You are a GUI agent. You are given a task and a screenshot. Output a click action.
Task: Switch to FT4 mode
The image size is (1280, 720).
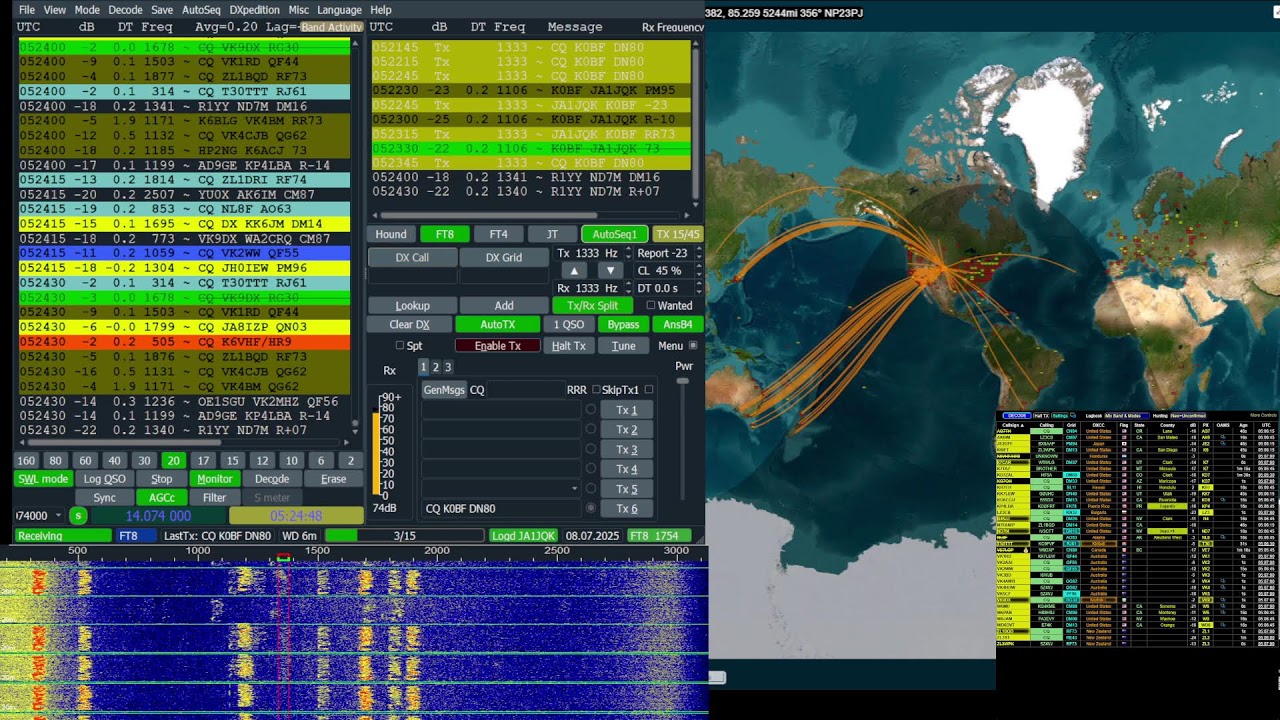(x=498, y=234)
